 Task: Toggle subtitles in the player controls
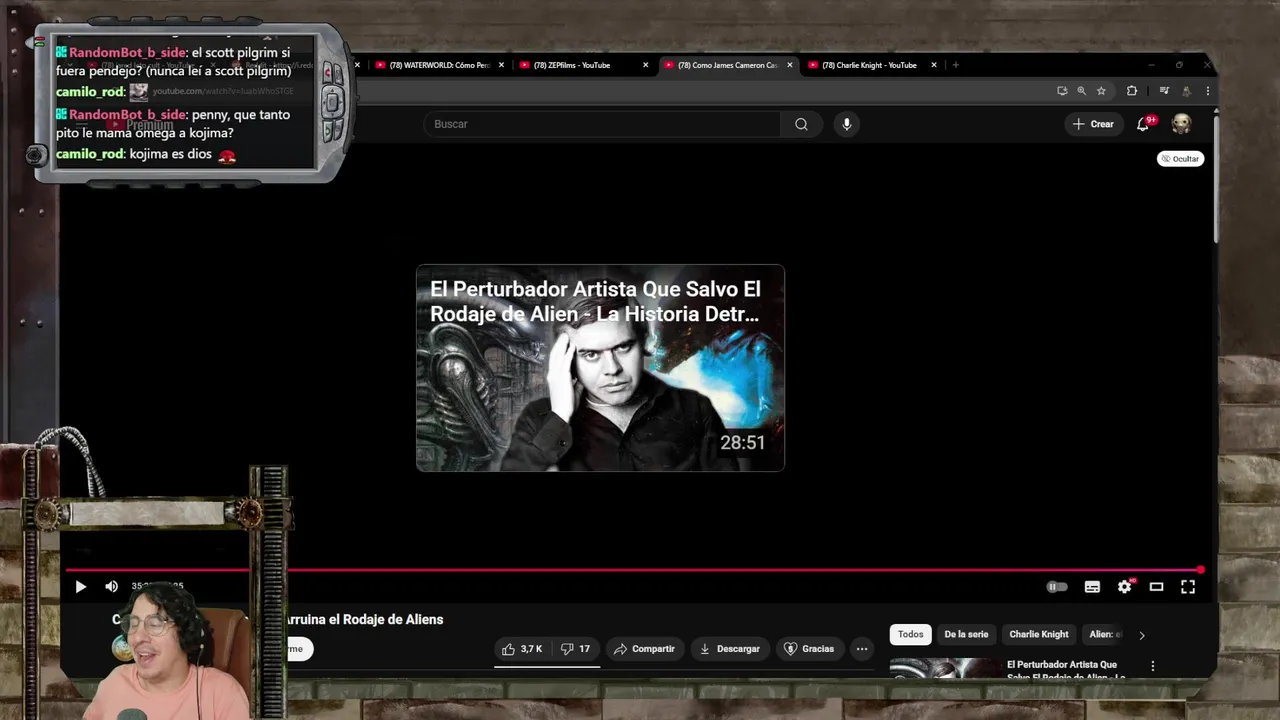point(1092,587)
